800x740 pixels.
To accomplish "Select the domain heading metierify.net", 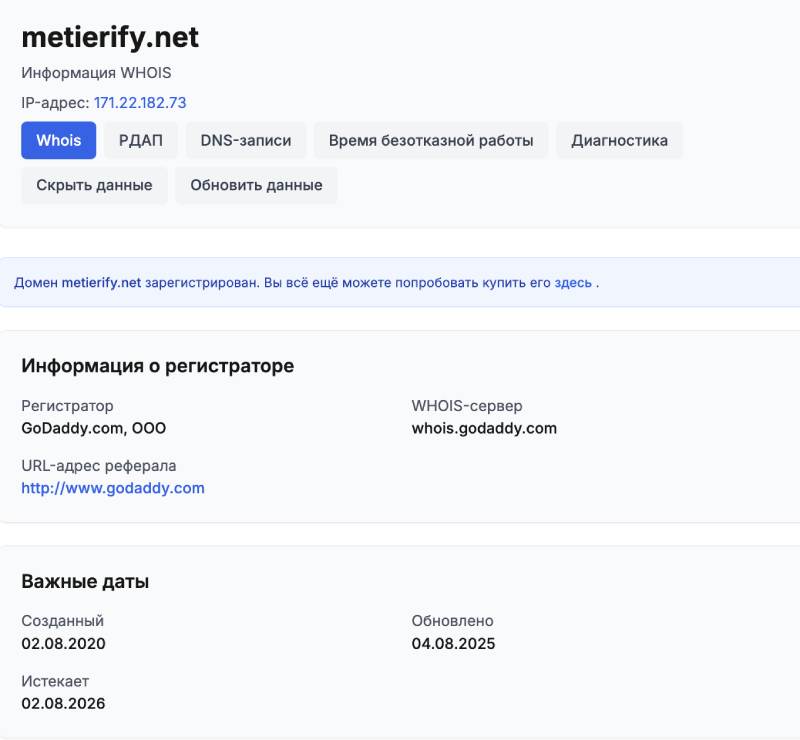I will 110,37.
